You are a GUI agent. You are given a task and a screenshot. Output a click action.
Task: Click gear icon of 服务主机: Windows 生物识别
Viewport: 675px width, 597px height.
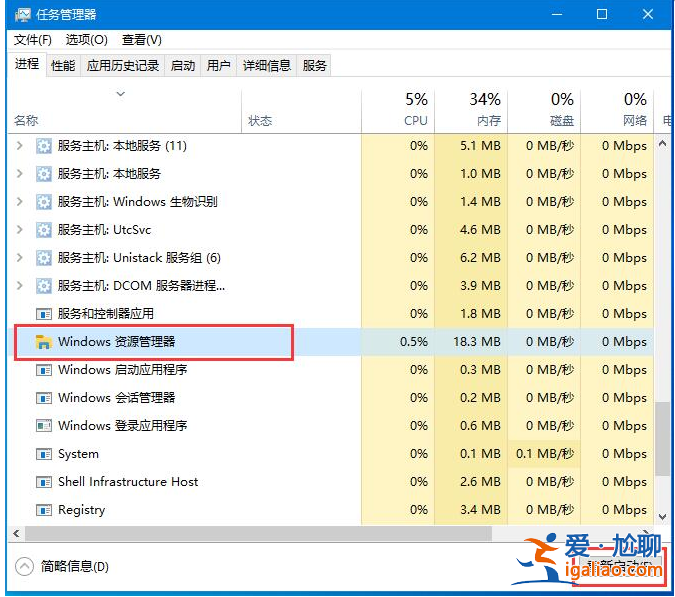pyautogui.click(x=43, y=202)
